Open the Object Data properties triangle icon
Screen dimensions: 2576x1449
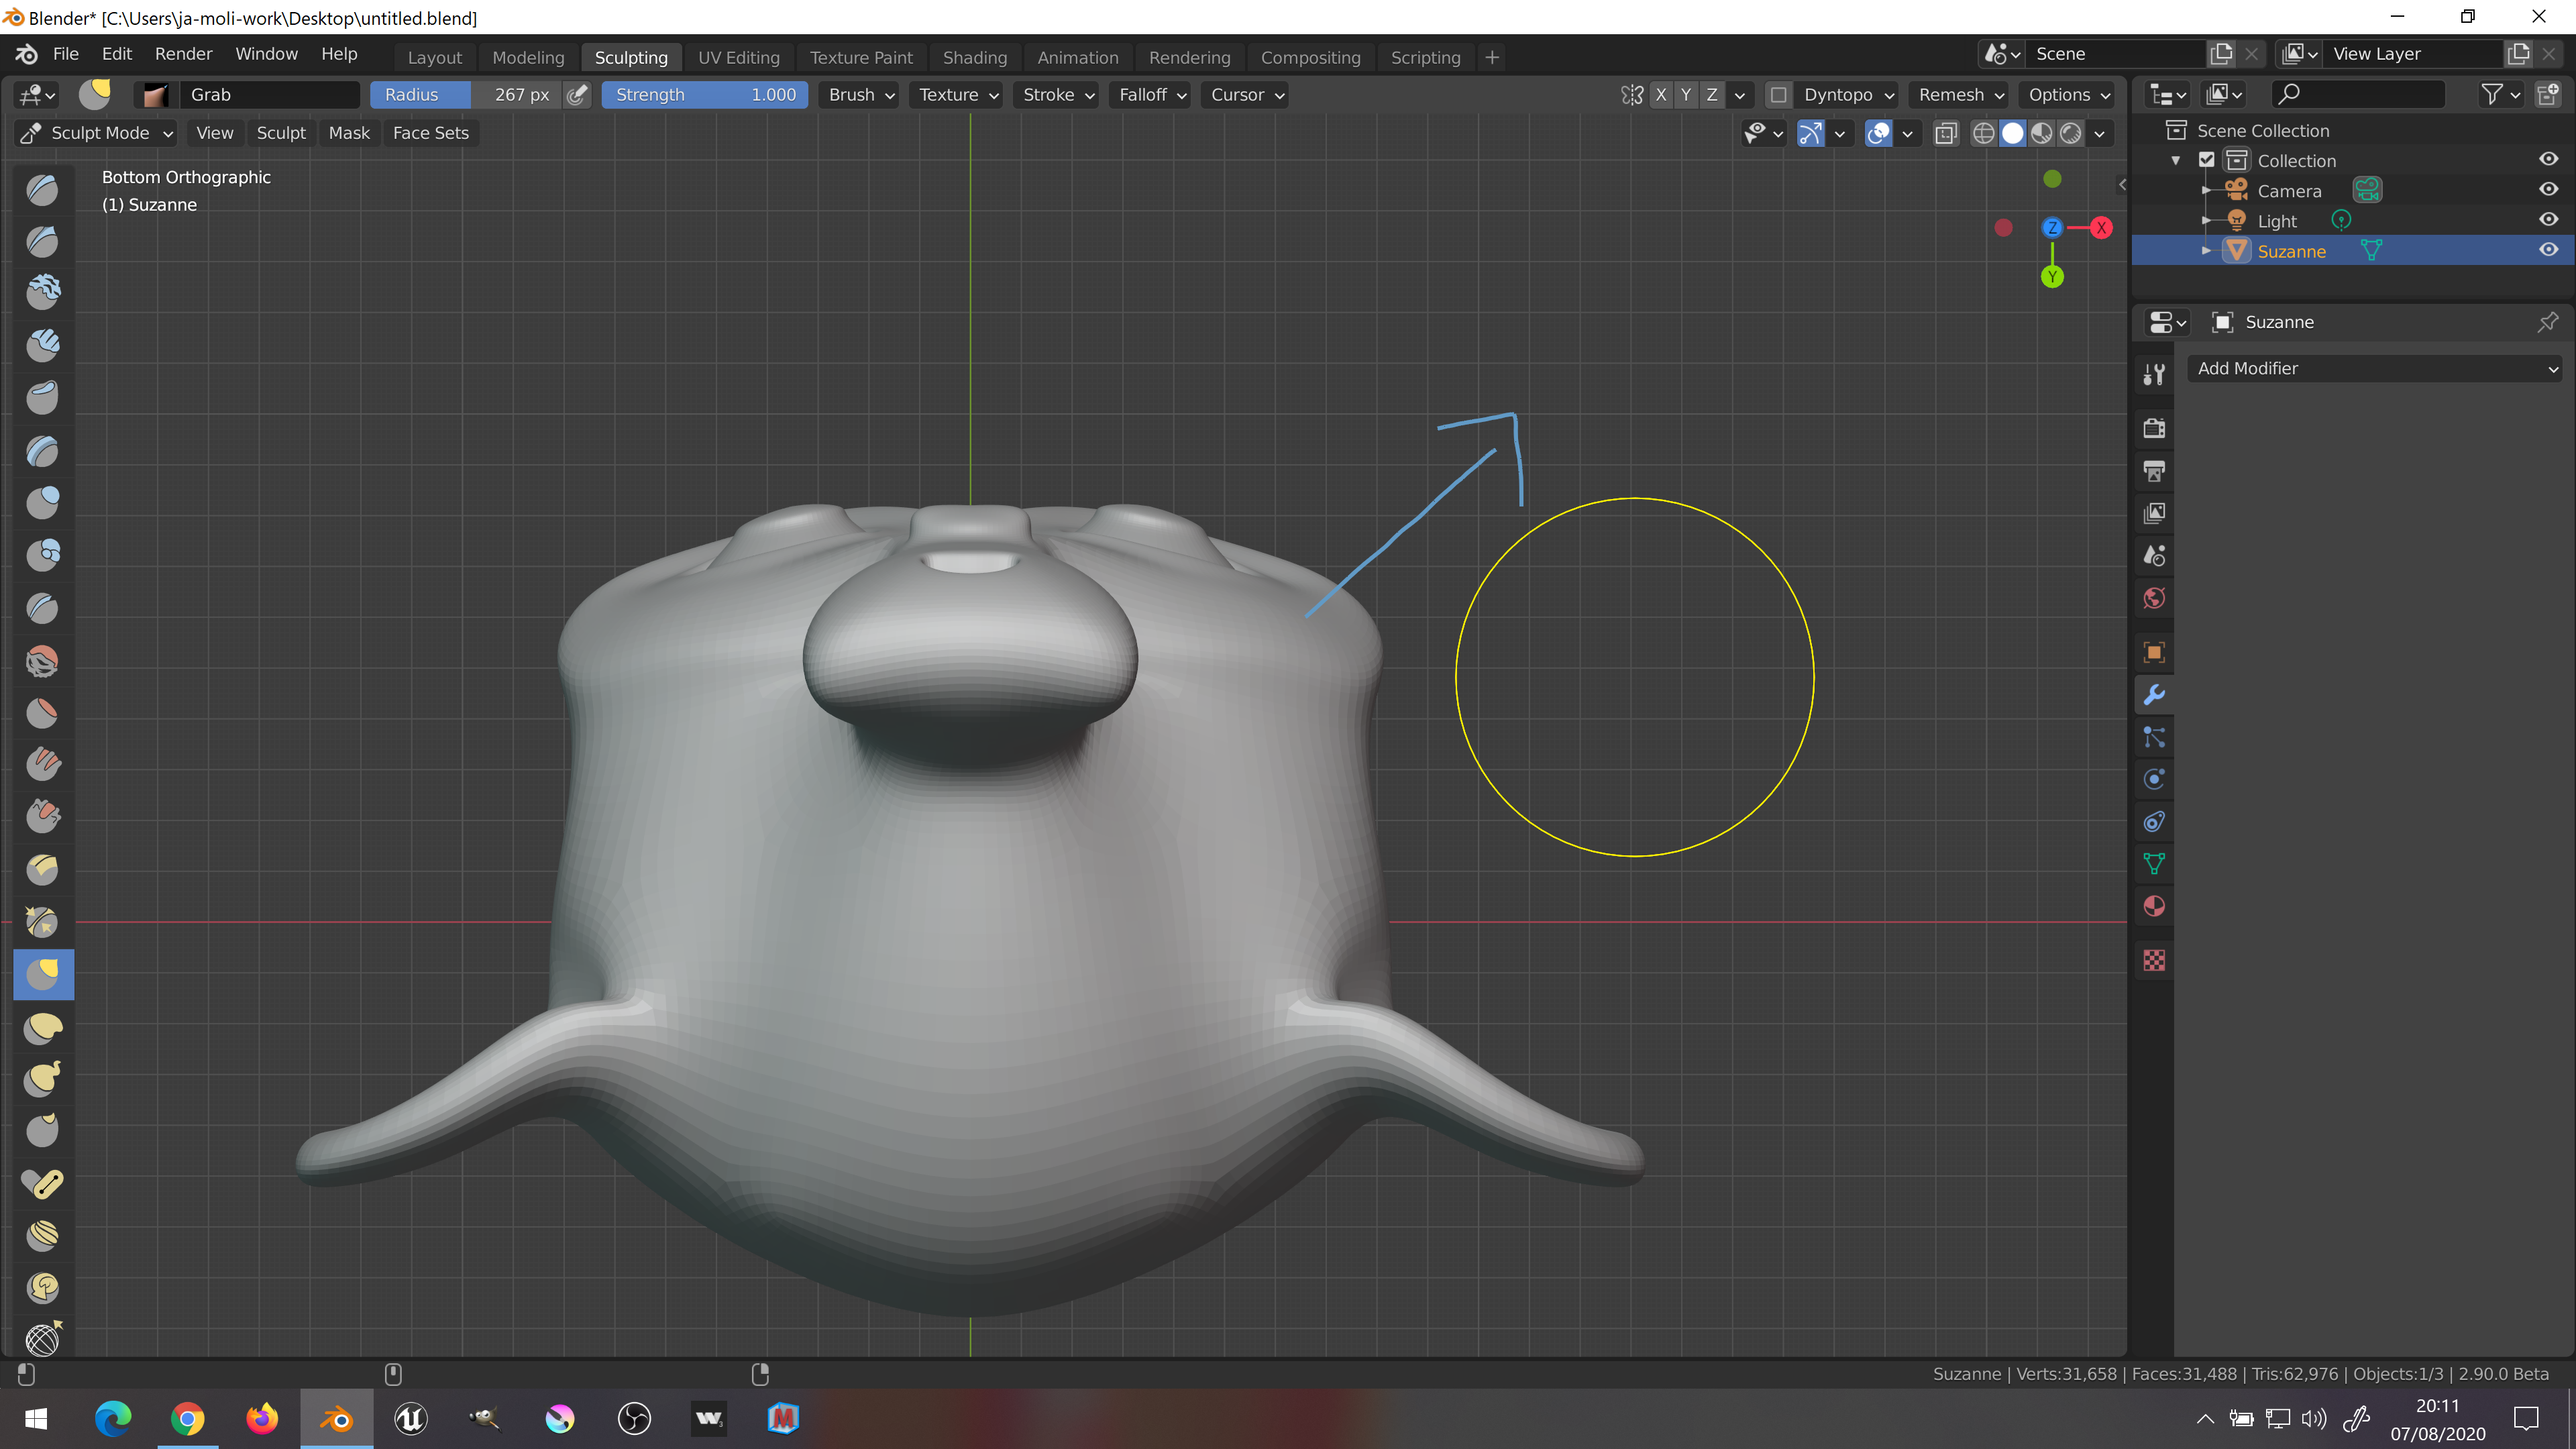pos(2154,864)
